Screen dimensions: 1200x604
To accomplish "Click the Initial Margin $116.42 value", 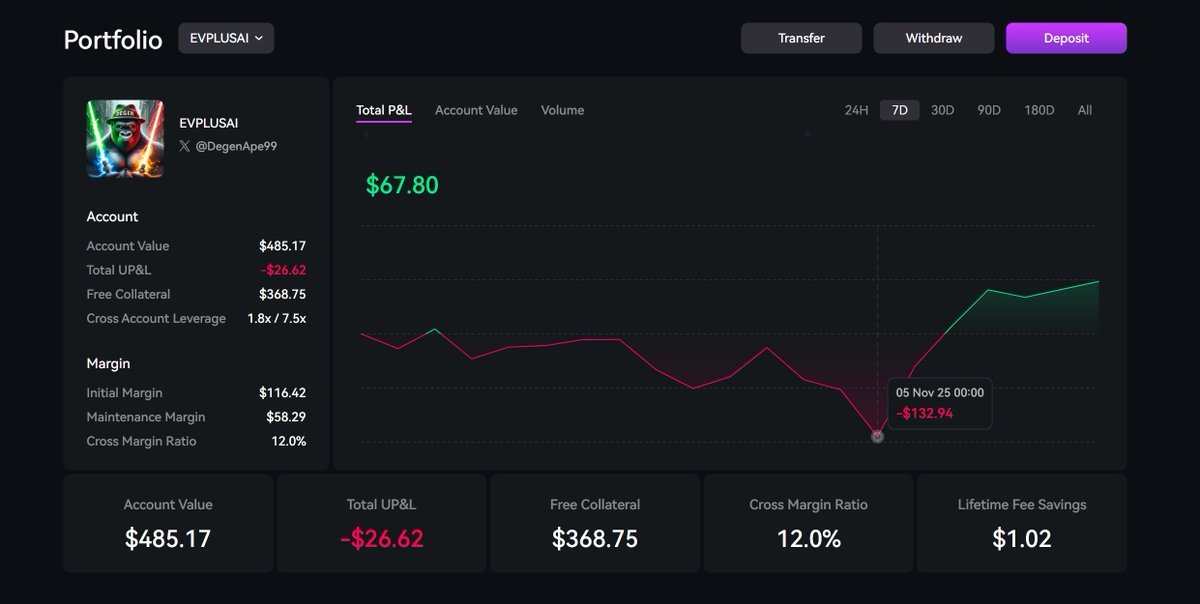I will pos(282,393).
